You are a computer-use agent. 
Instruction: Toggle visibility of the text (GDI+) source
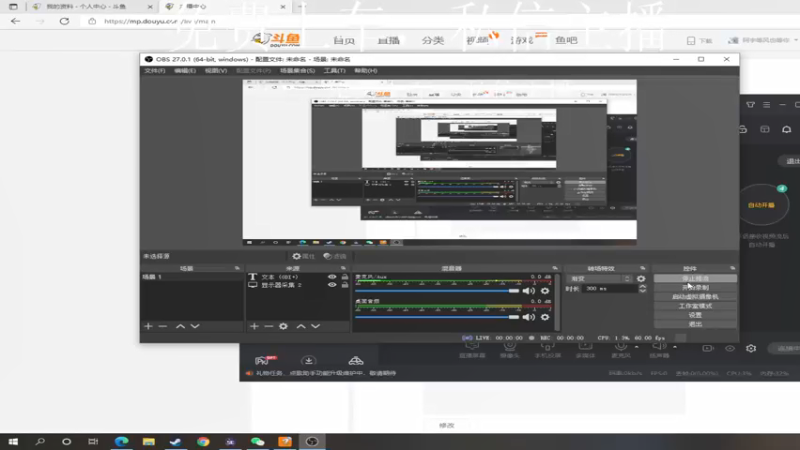click(x=332, y=277)
